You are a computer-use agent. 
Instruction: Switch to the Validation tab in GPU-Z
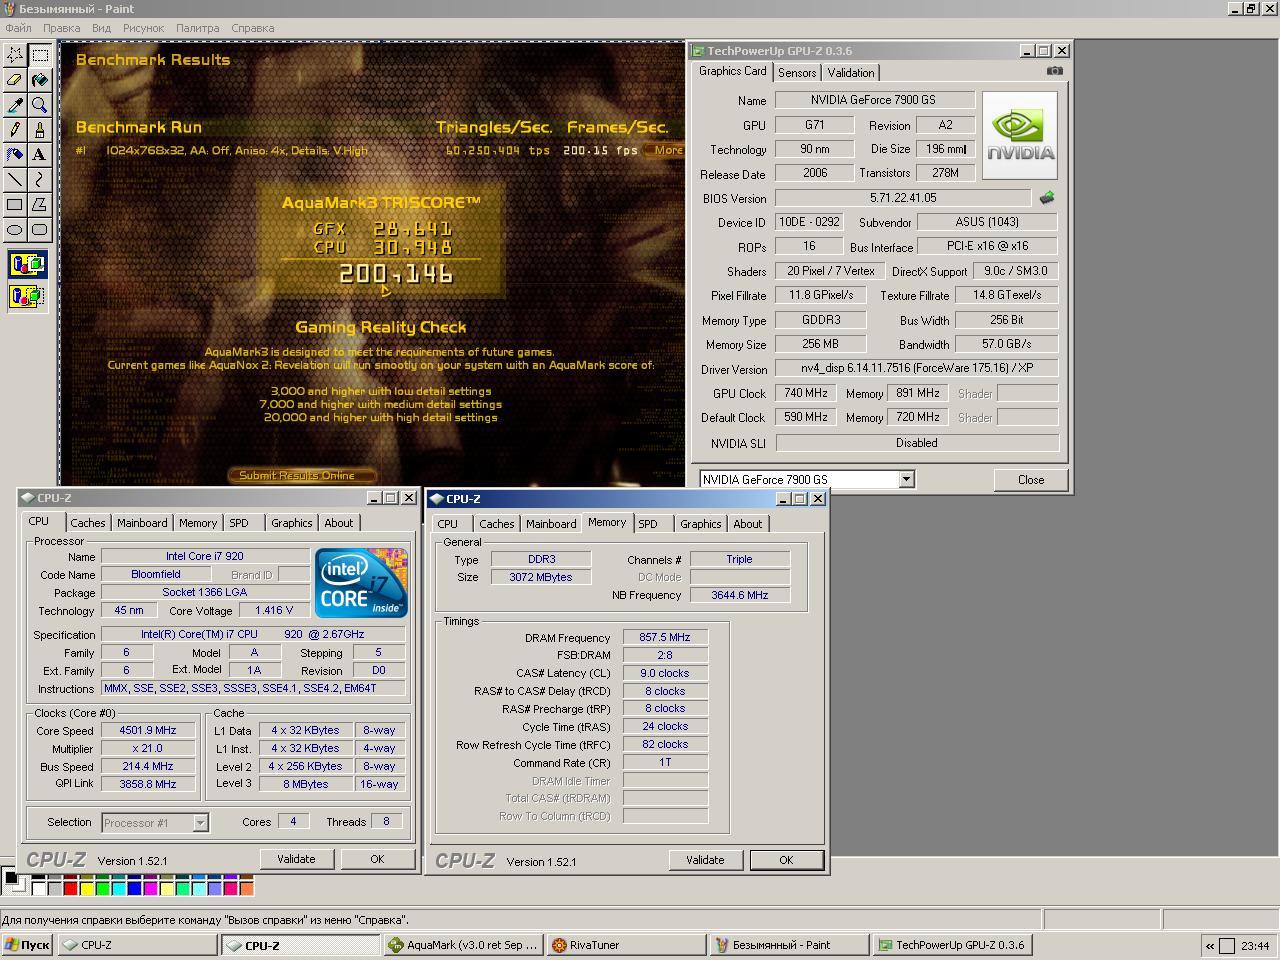click(851, 73)
